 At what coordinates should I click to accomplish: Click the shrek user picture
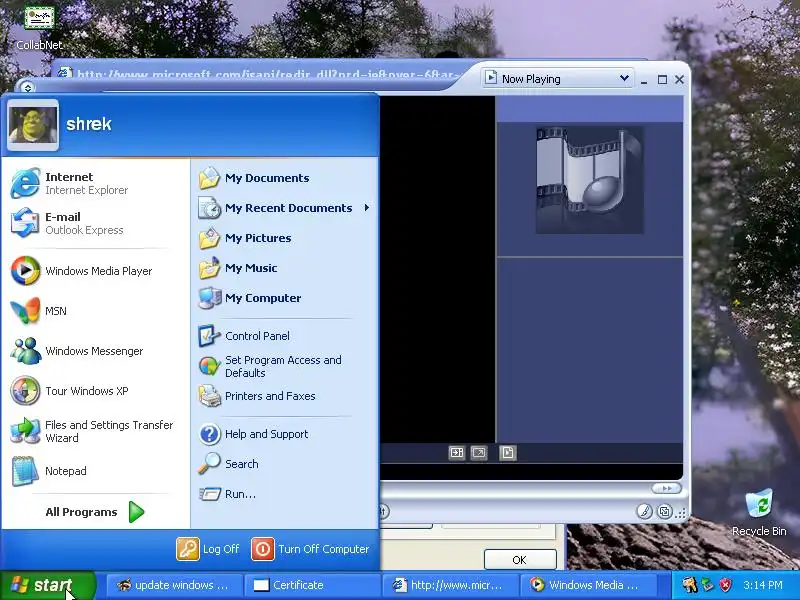tap(33, 125)
